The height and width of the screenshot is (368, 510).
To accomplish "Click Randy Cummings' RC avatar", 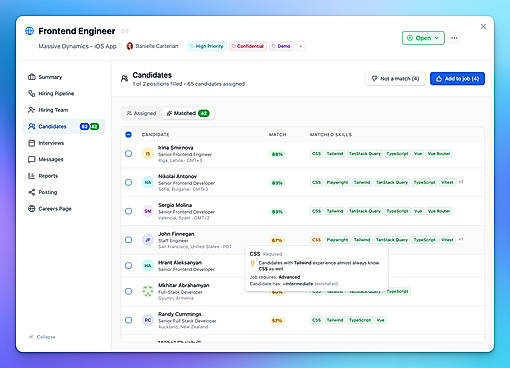I will coord(148,320).
